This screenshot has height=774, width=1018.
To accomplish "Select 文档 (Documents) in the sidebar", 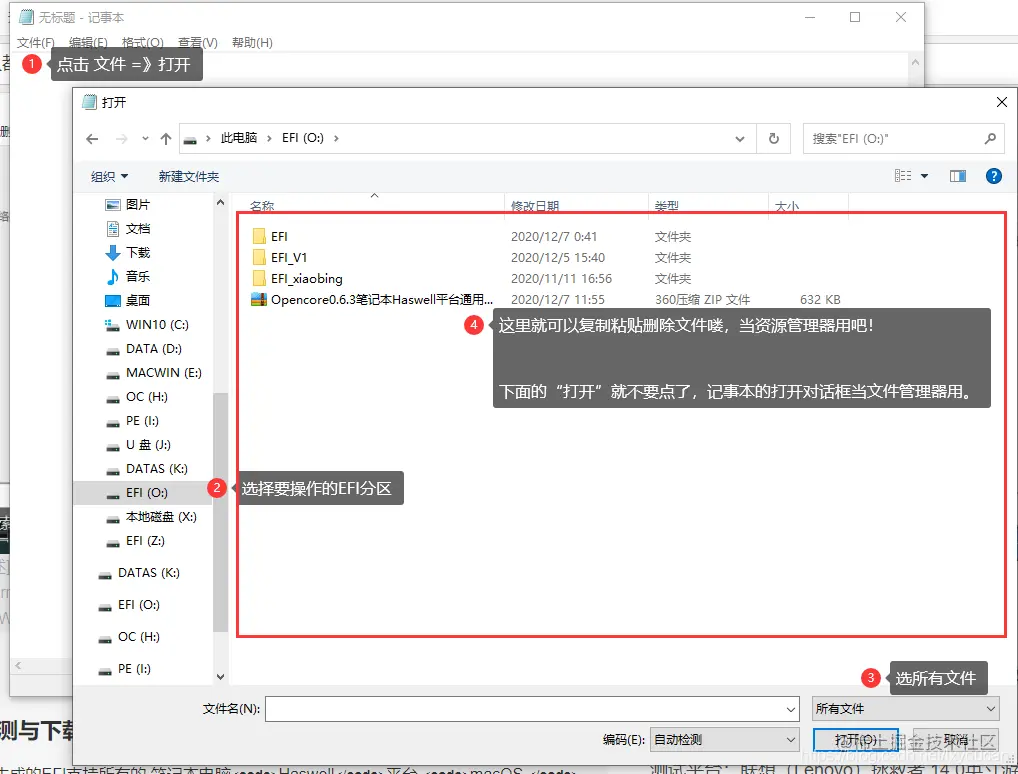I will [x=127, y=229].
